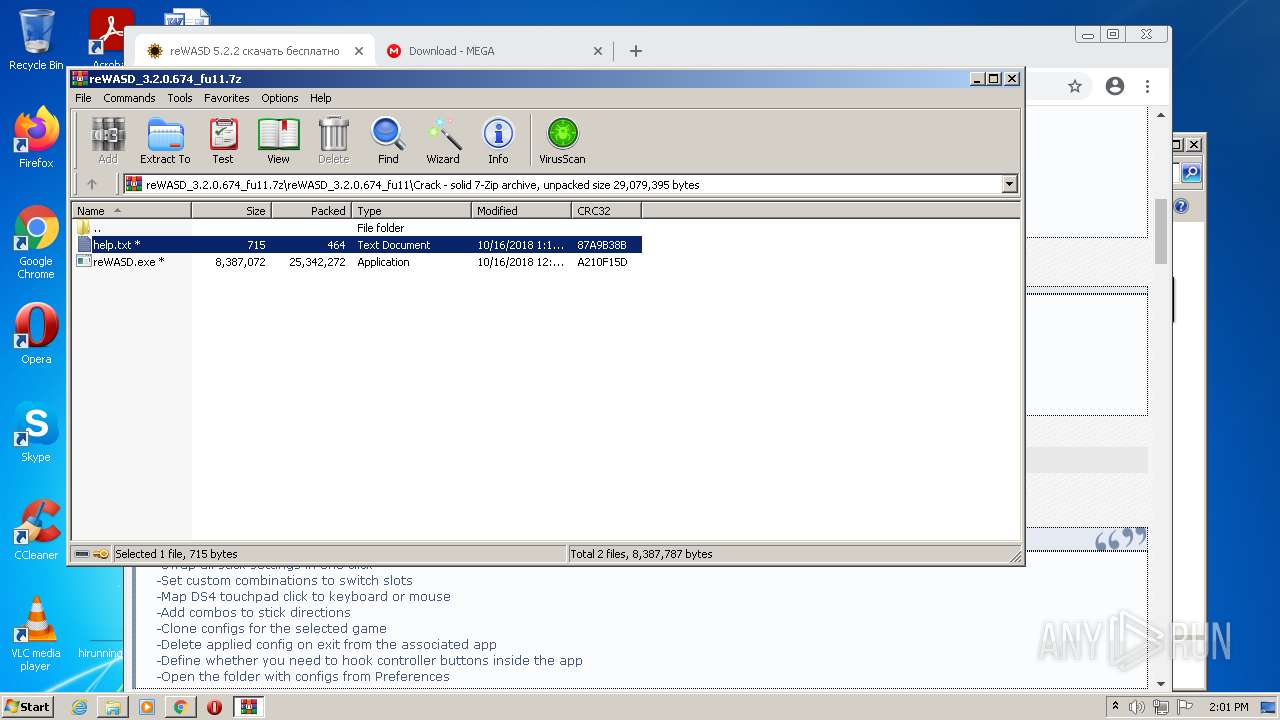The image size is (1280, 720).
Task: Click WinRAR taskbar button
Action: pyautogui.click(x=248, y=707)
